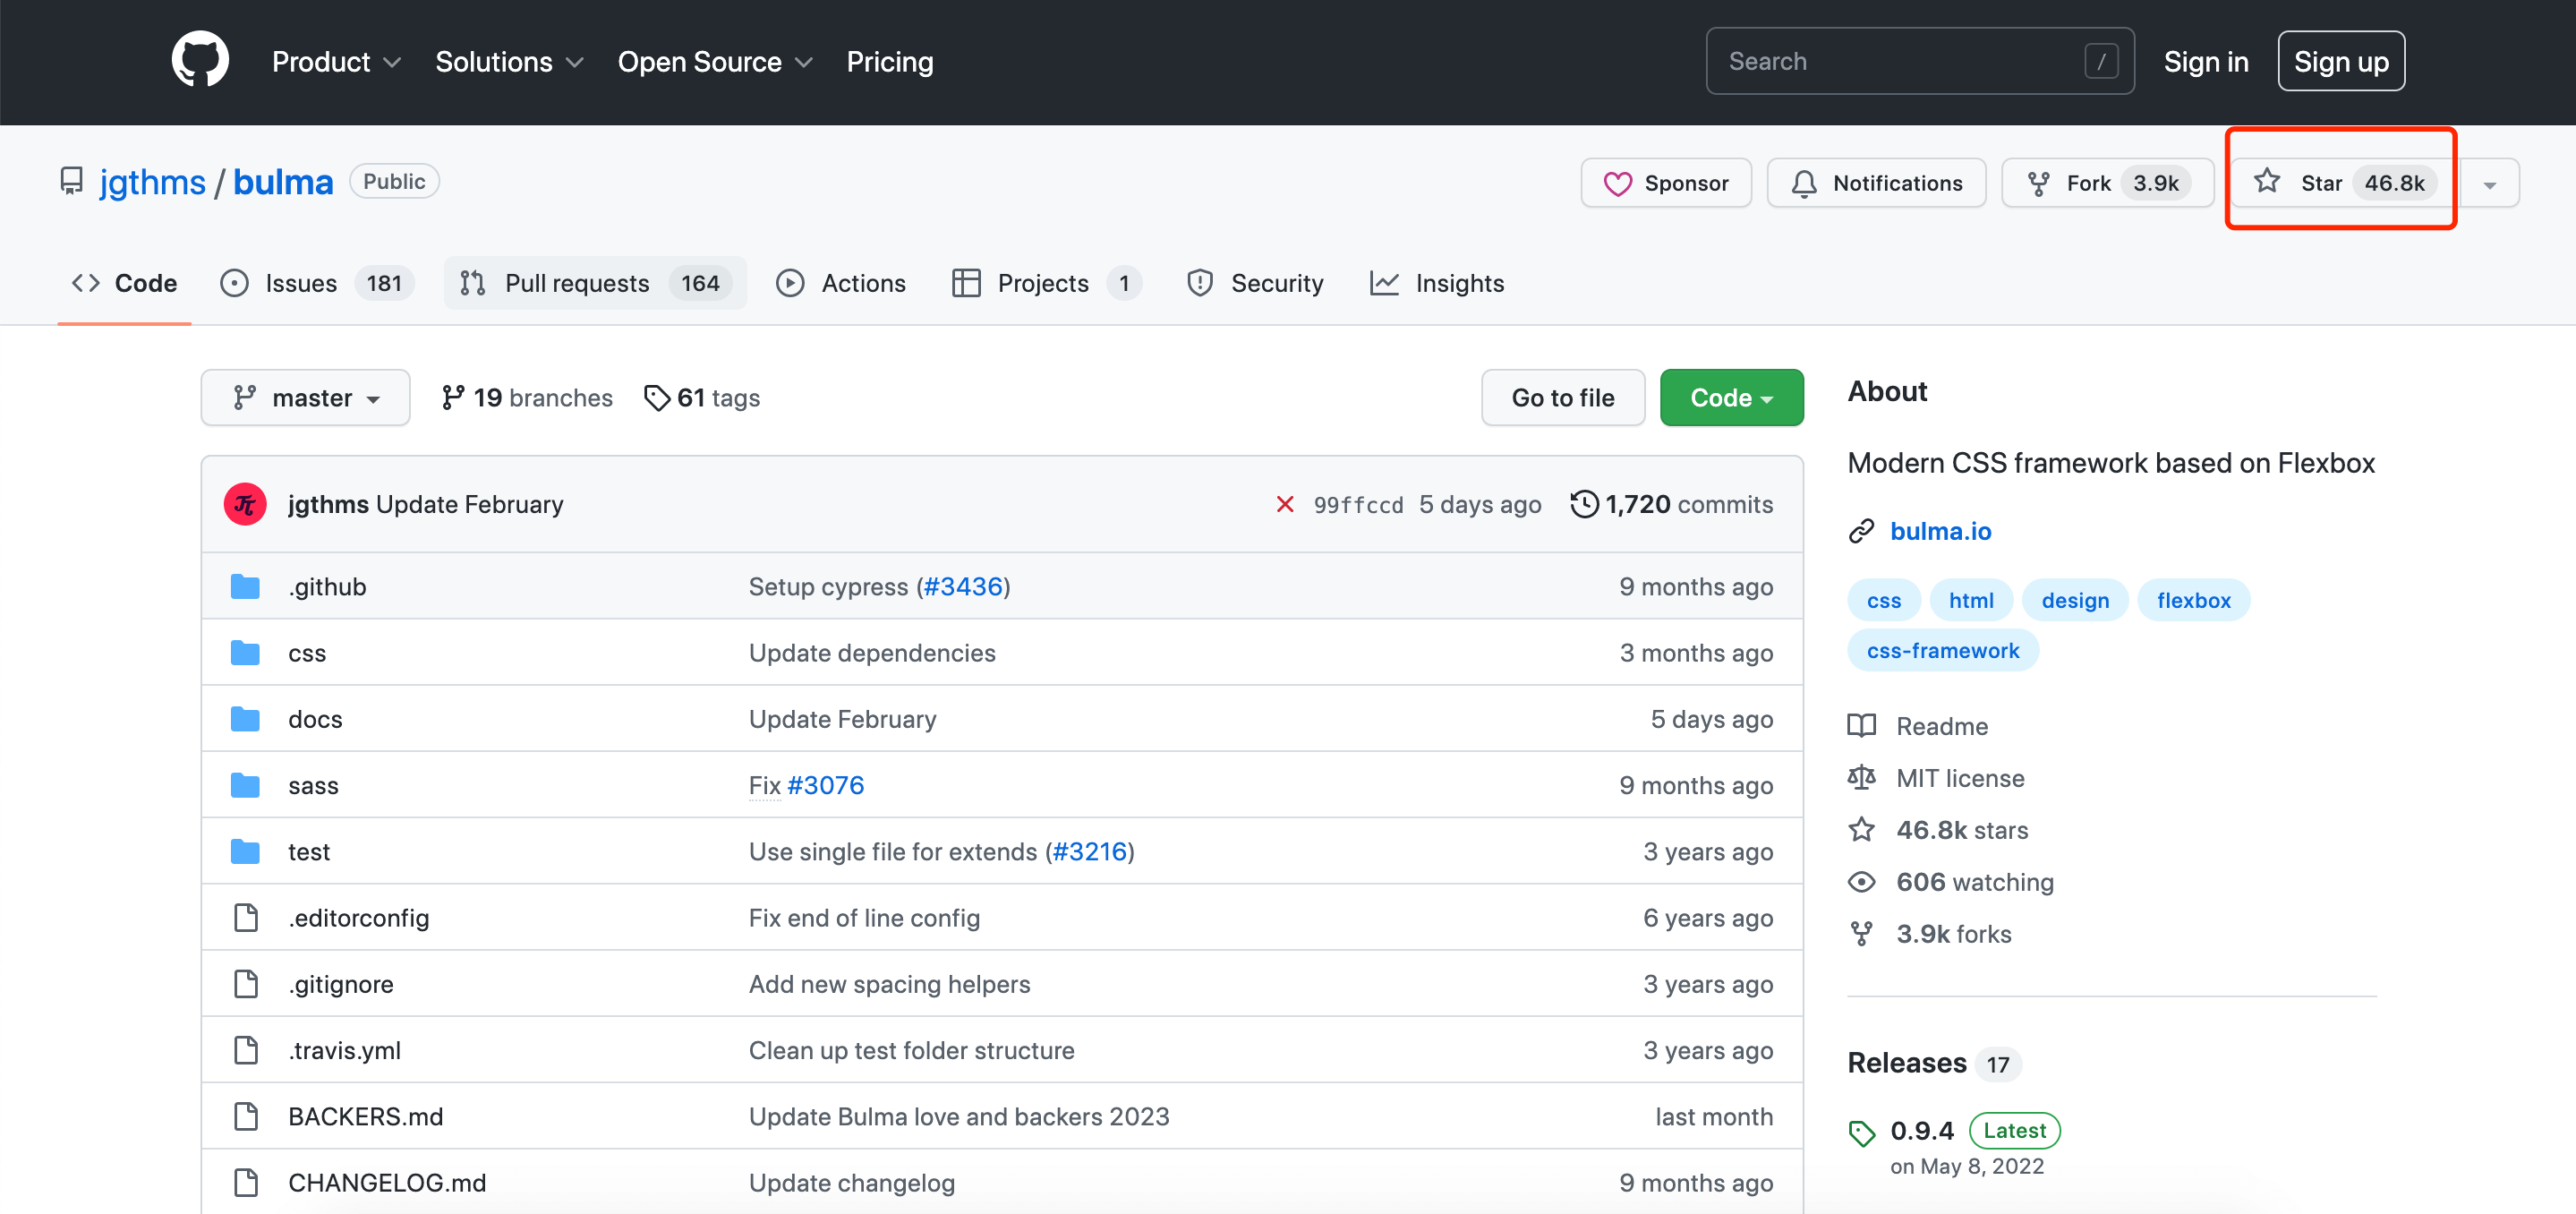Focus the Search input field
Viewport: 2576px width, 1214px height.
click(x=1919, y=61)
